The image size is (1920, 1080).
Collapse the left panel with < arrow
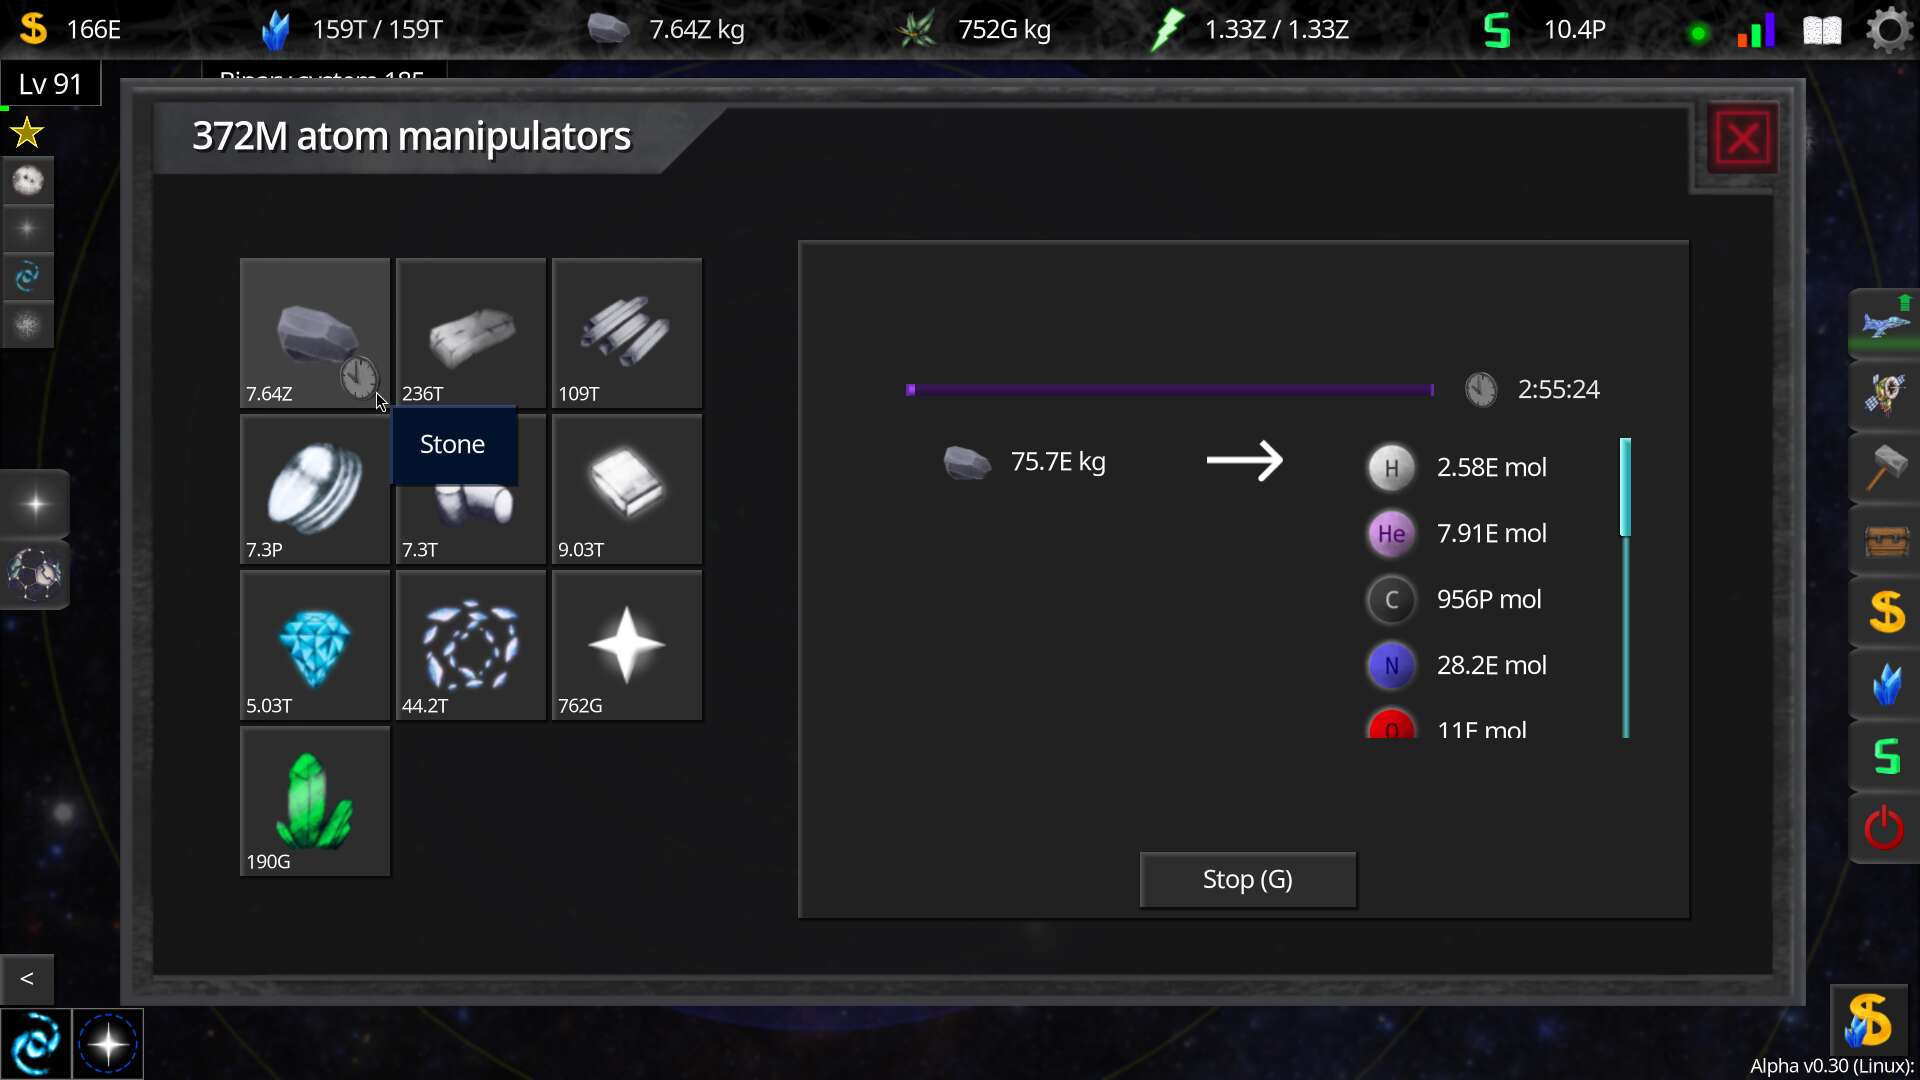27,979
